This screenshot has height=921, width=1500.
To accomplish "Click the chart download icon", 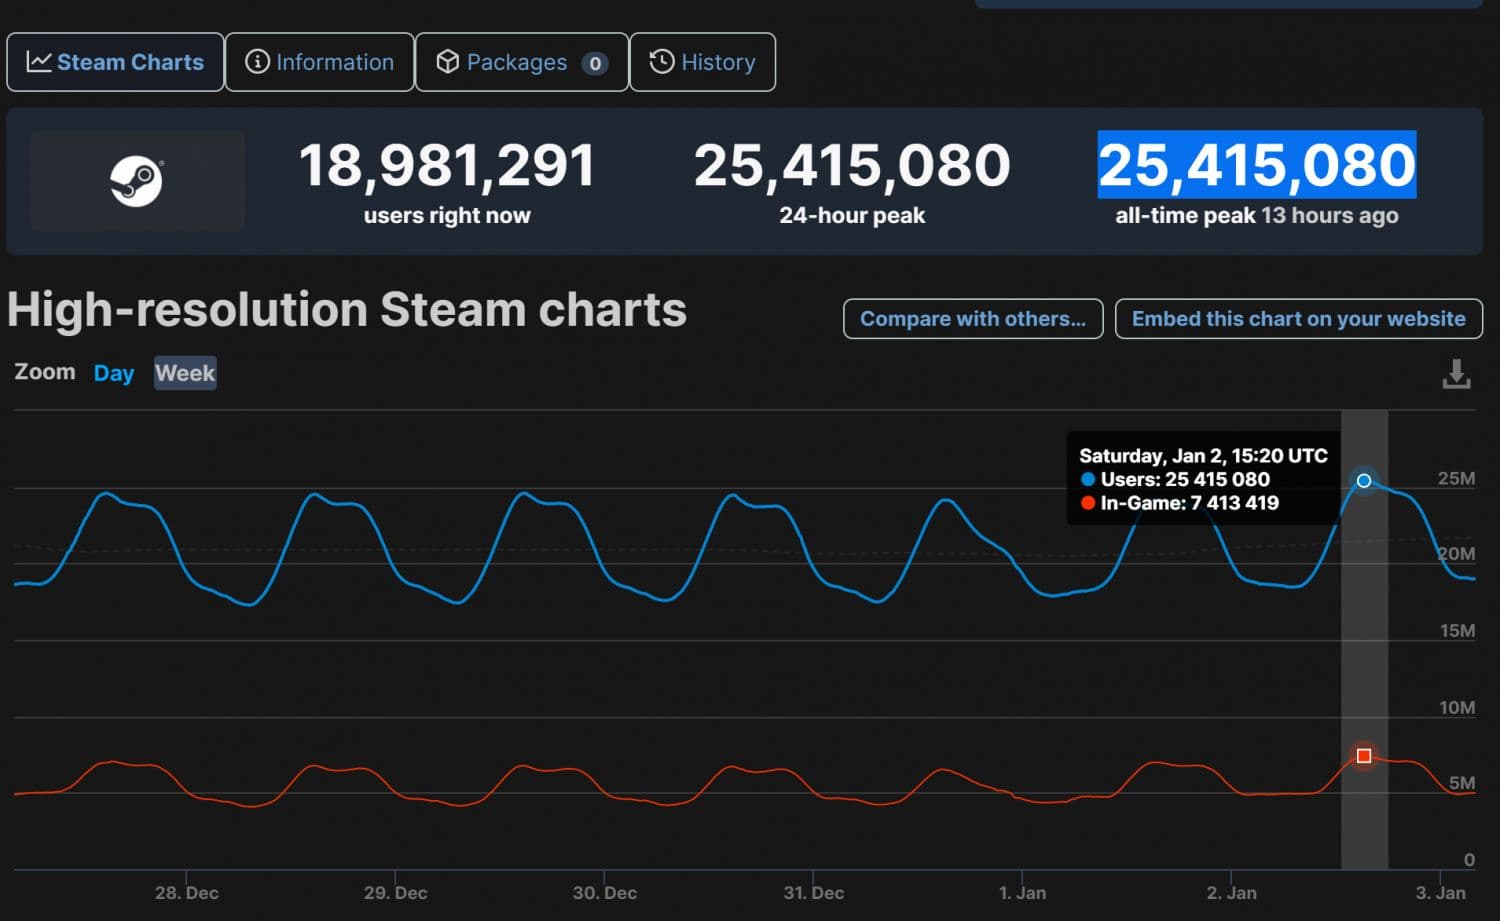I will 1456,374.
